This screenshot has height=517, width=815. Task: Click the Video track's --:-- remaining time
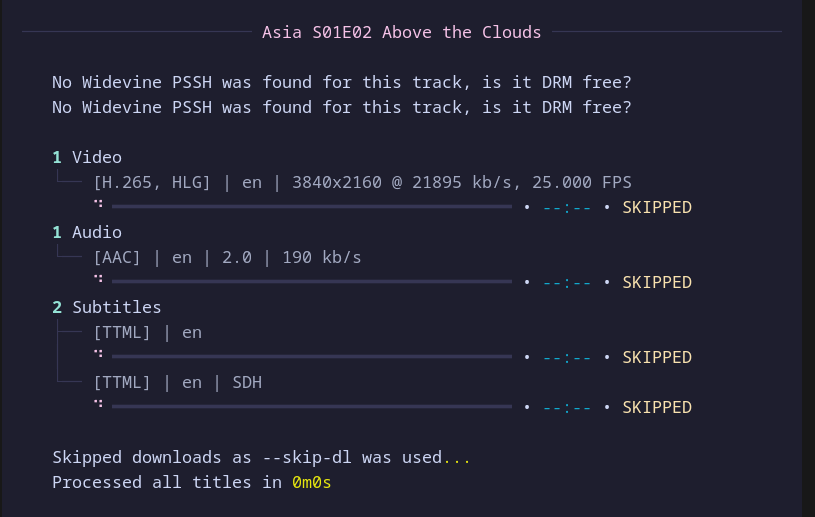[x=567, y=207]
